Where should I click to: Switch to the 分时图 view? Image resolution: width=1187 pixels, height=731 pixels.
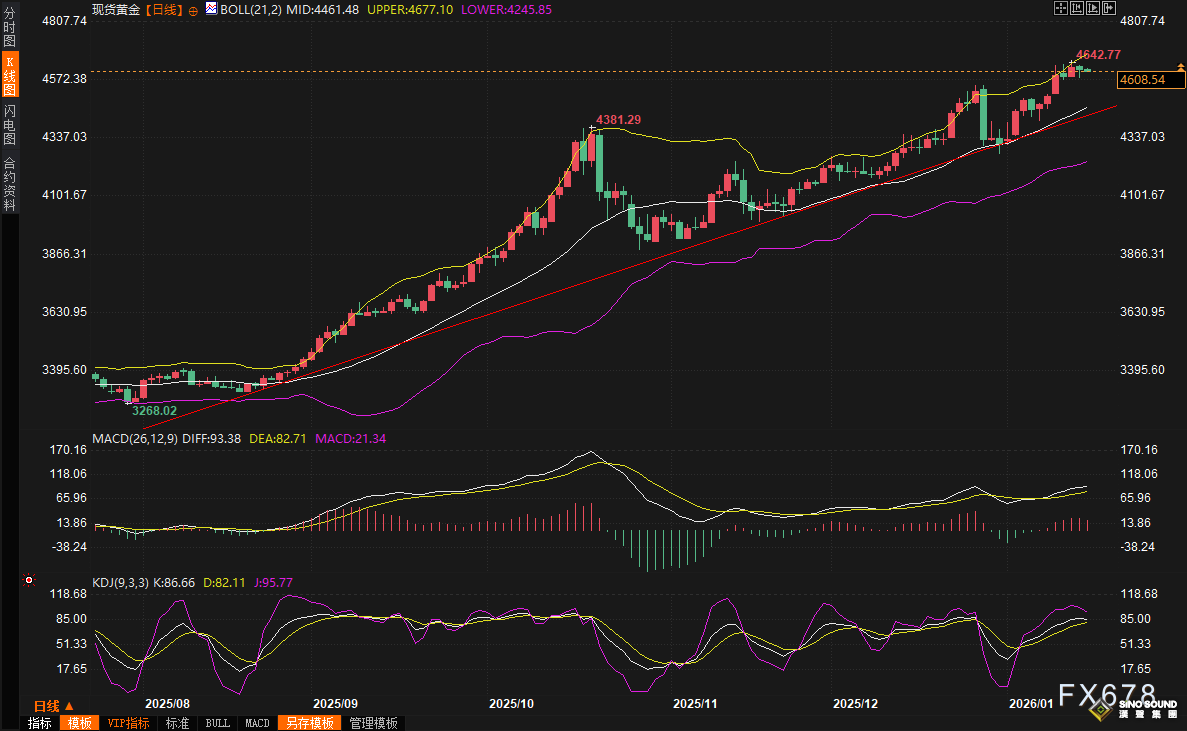tap(9, 20)
